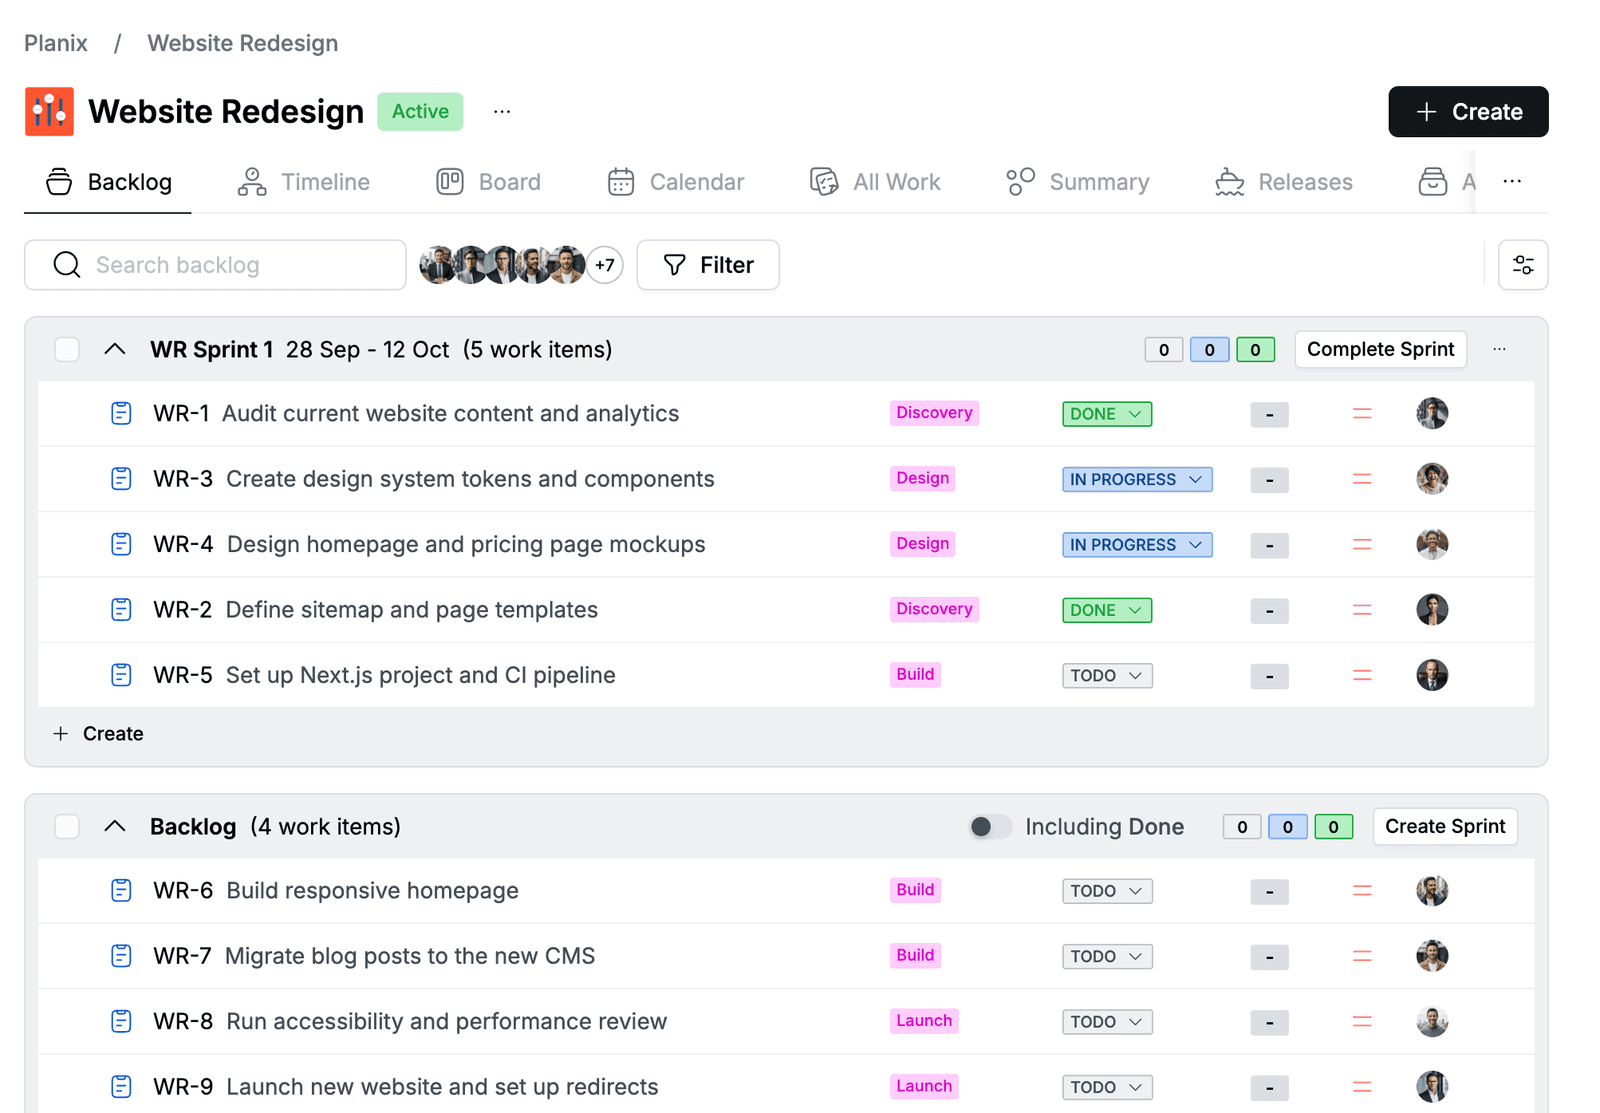Image resolution: width=1600 pixels, height=1113 pixels.
Task: Open assignee avatar on WR-6 row
Action: click(1432, 890)
